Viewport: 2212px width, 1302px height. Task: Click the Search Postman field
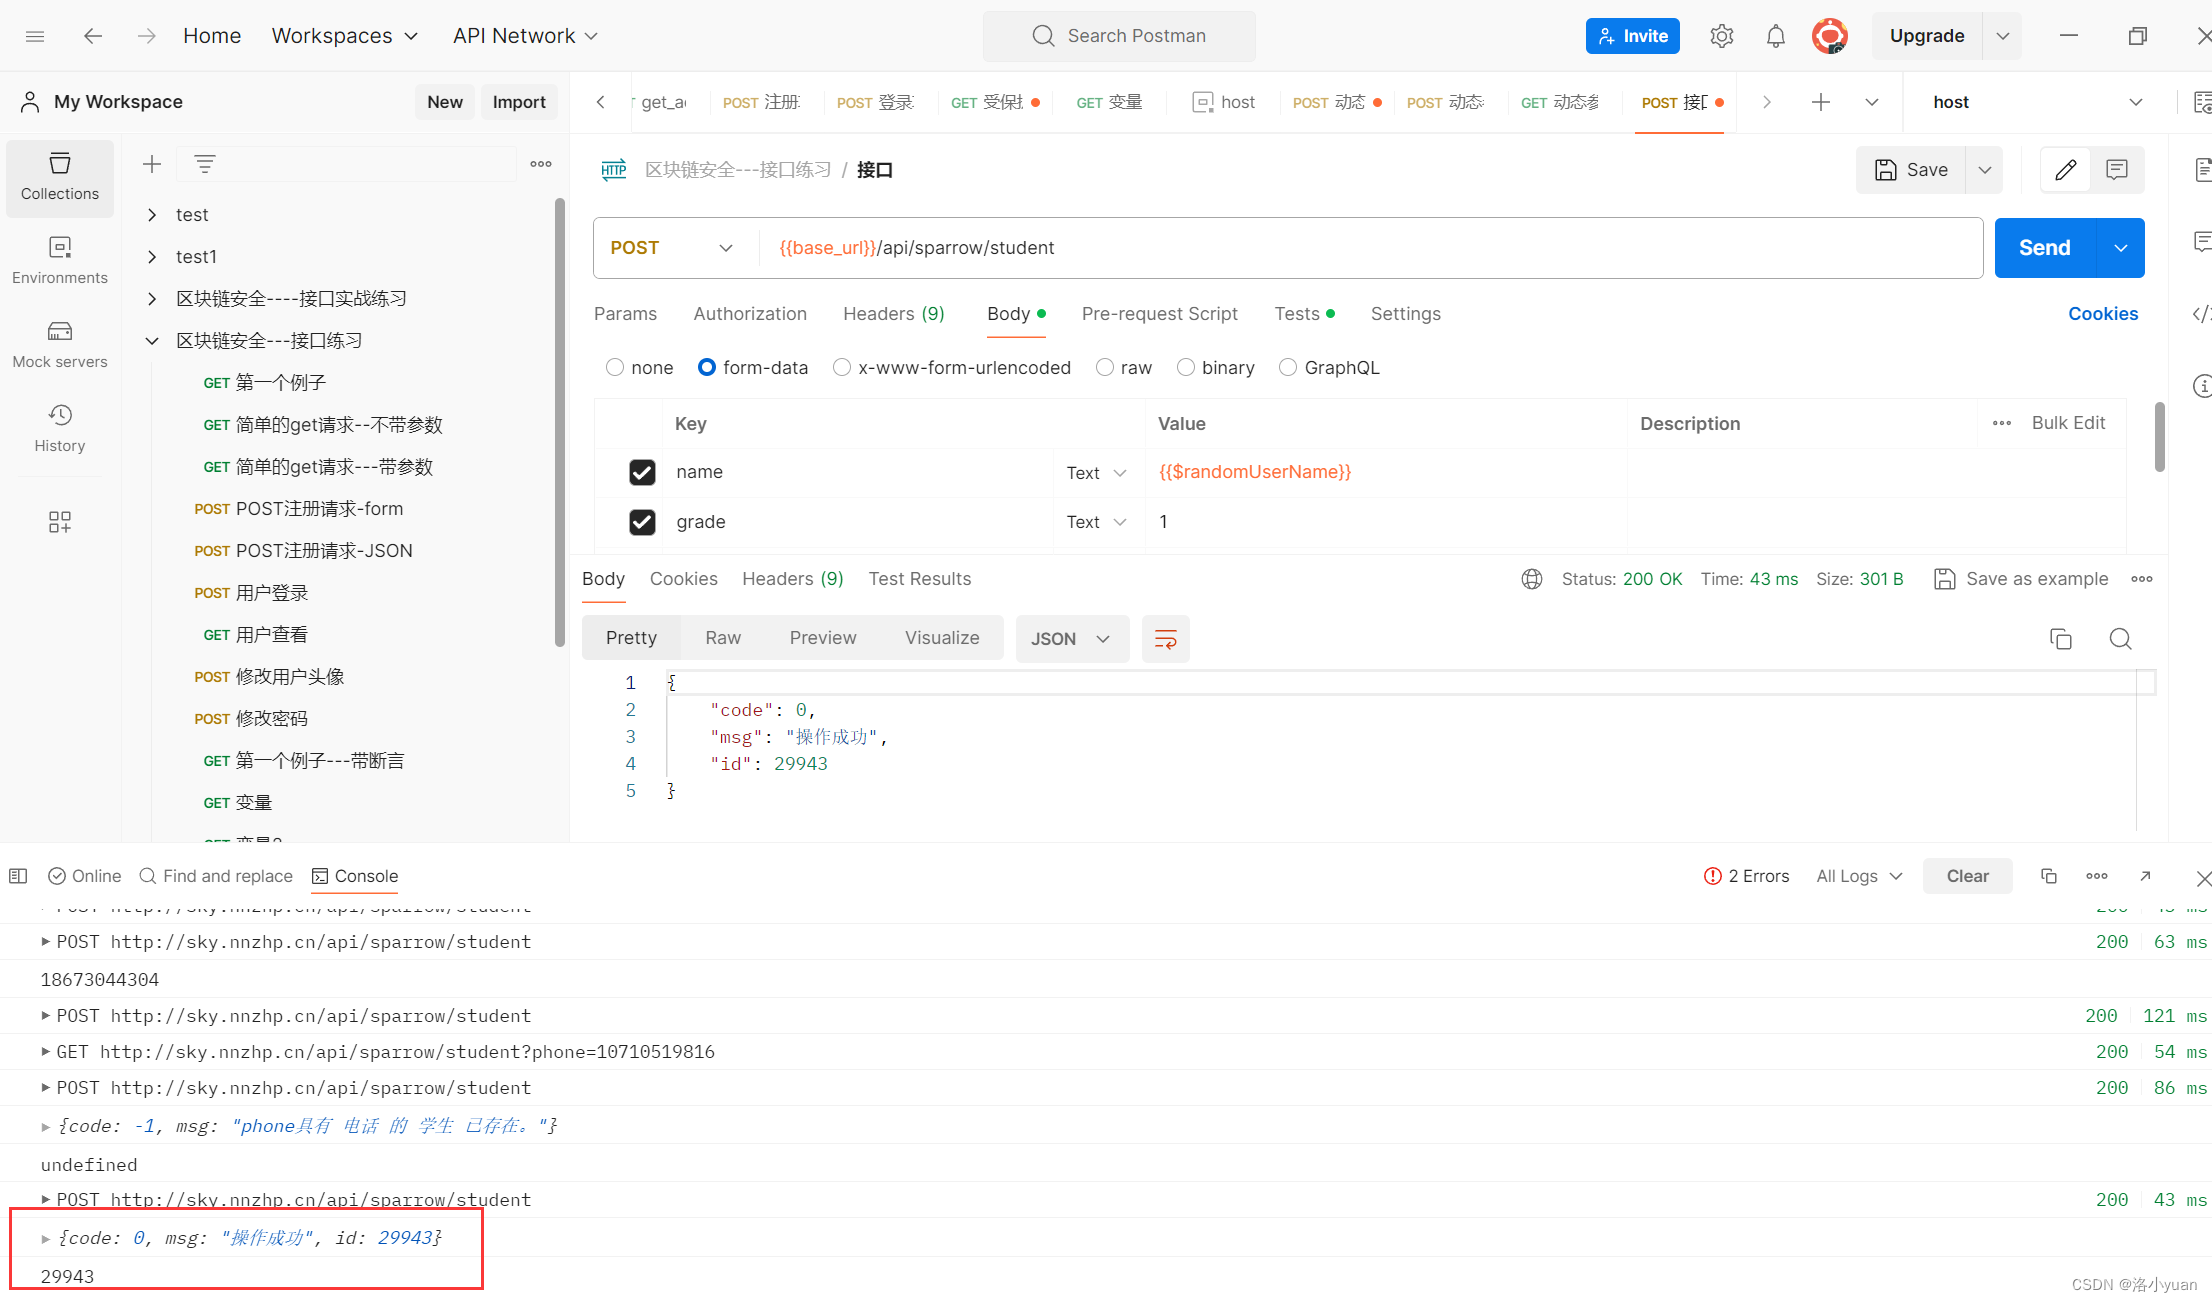click(1119, 36)
